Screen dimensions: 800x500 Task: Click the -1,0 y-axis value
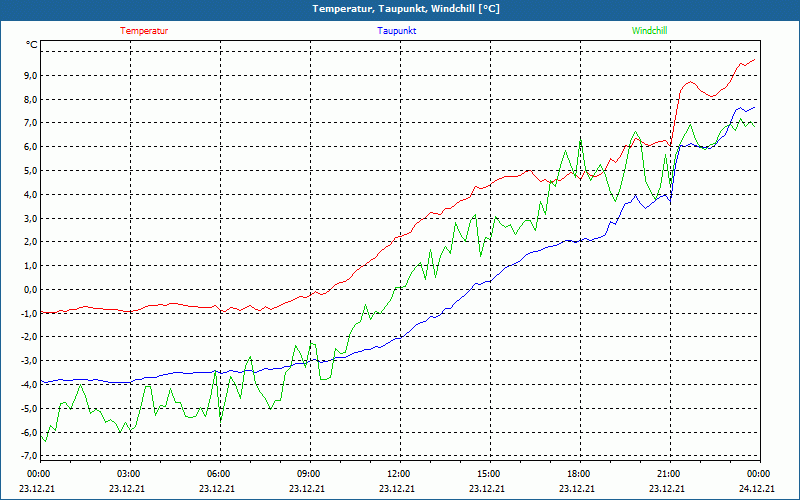point(30,313)
